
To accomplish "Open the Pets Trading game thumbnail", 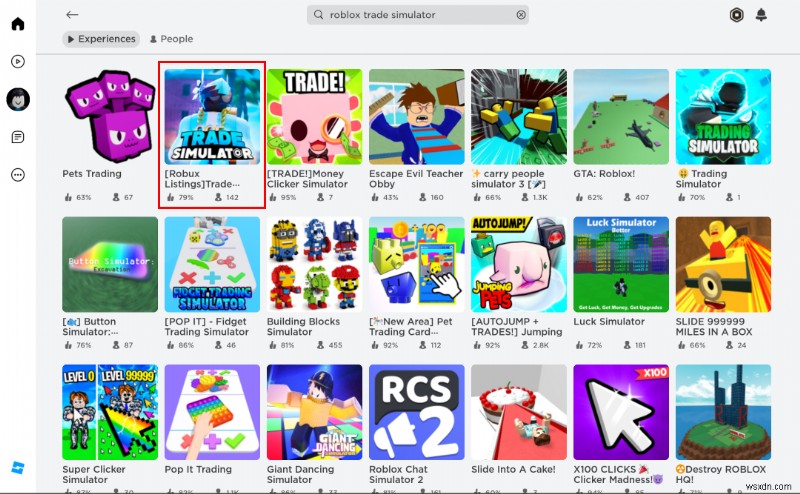I will tap(110, 117).
